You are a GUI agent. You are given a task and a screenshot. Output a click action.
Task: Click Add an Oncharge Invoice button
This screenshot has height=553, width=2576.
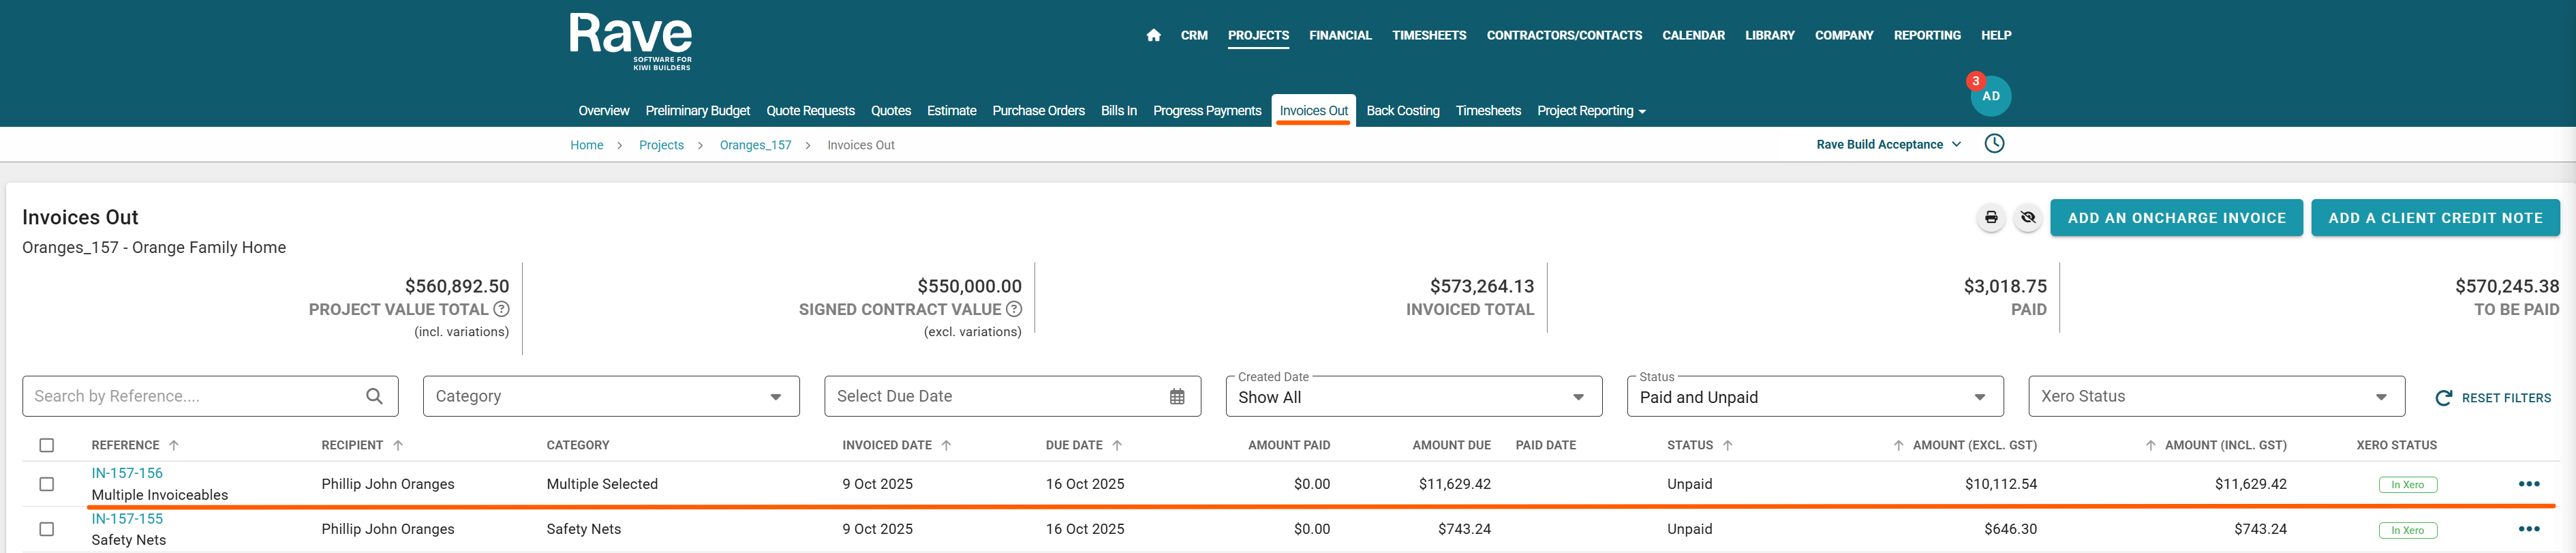(x=2176, y=218)
